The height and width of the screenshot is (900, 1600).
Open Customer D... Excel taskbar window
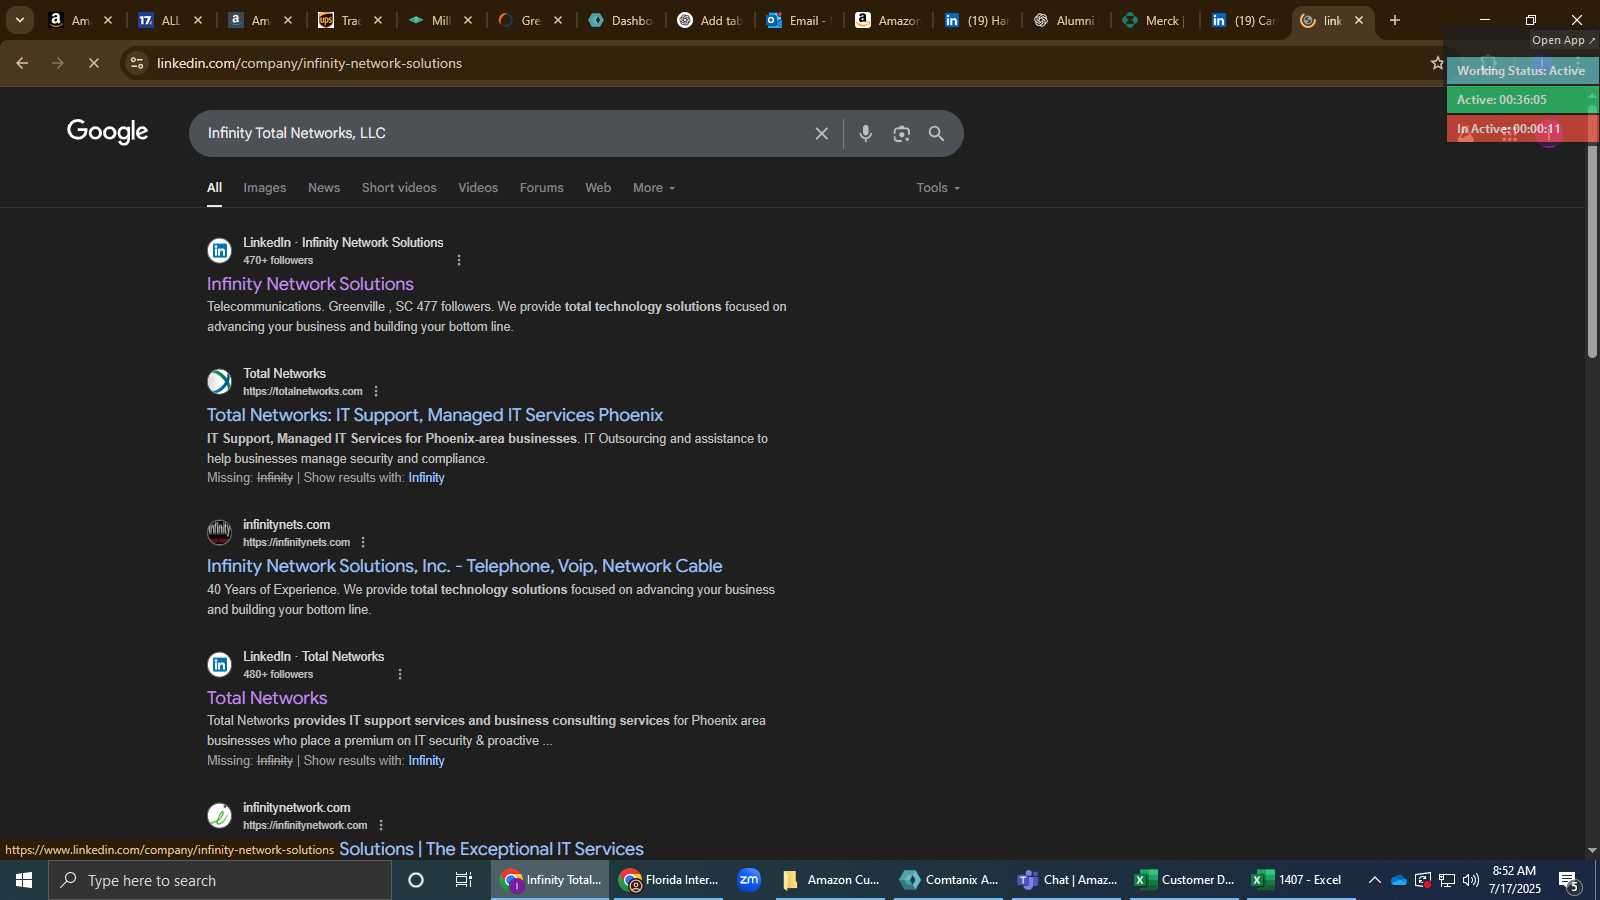(1185, 880)
